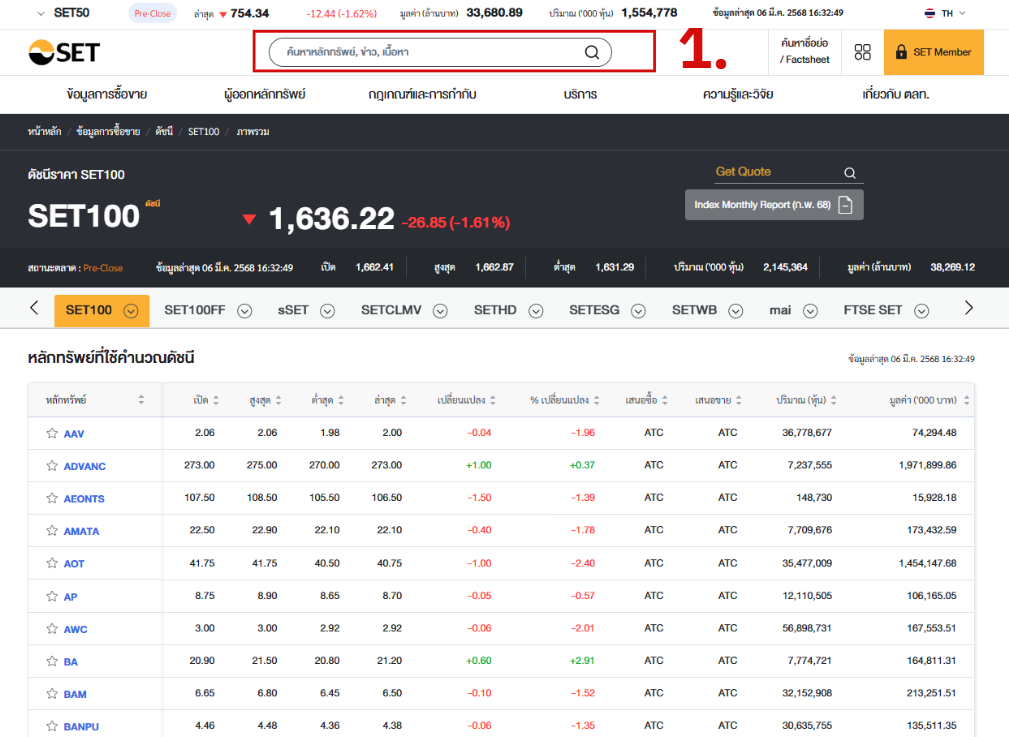Sort table by สูงสุด column arrows
This screenshot has height=737, width=1009.
click(x=278, y=400)
